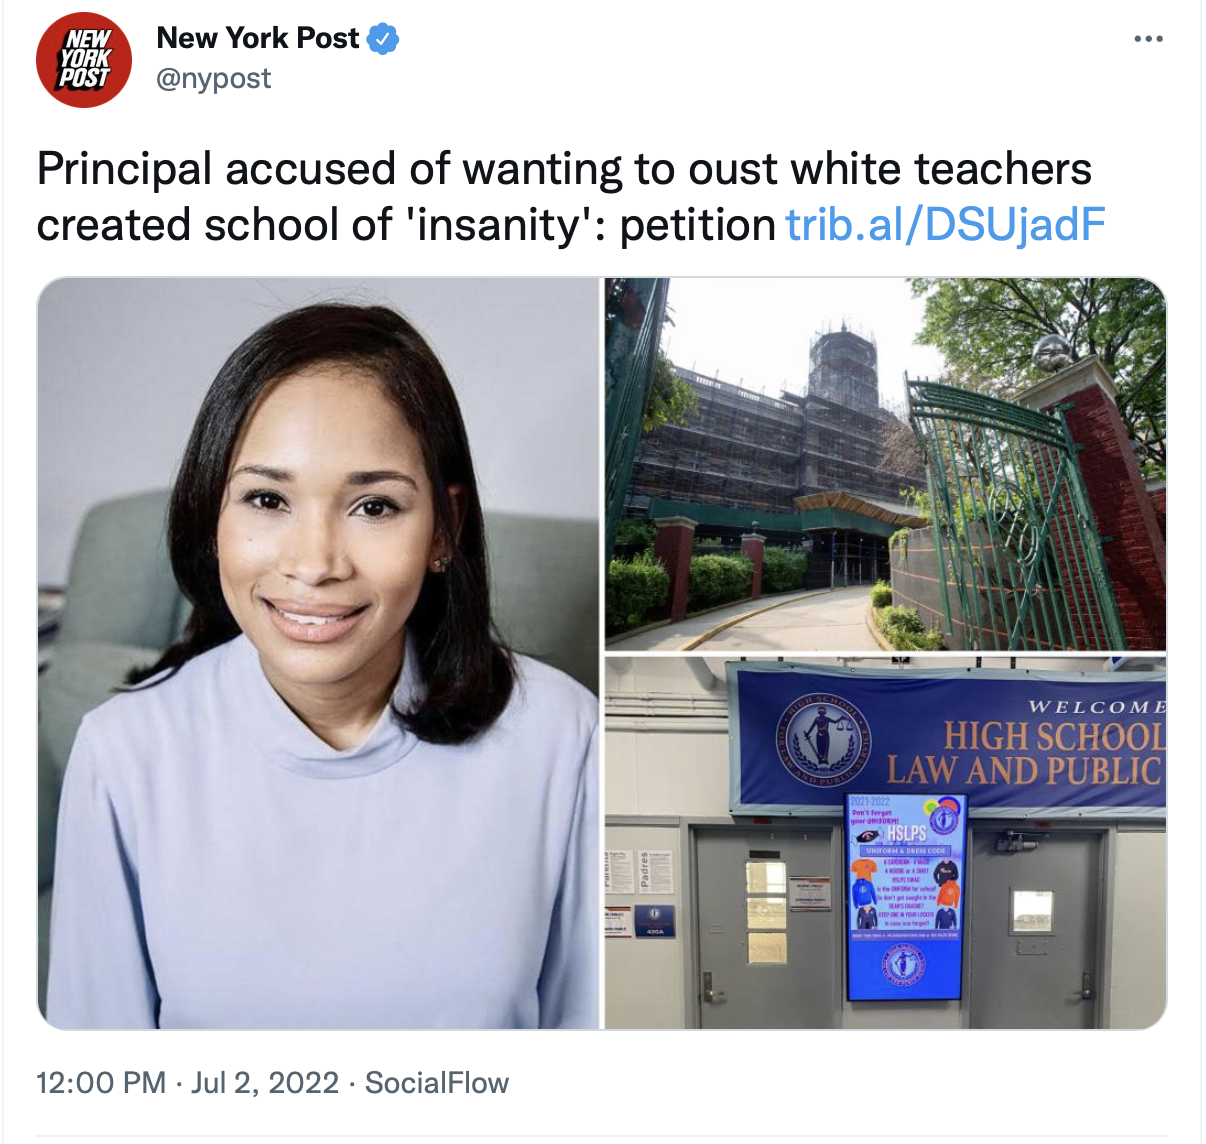This screenshot has width=1206, height=1144.
Task: Click the WELCOME text on blue banner
Action: tap(1097, 706)
